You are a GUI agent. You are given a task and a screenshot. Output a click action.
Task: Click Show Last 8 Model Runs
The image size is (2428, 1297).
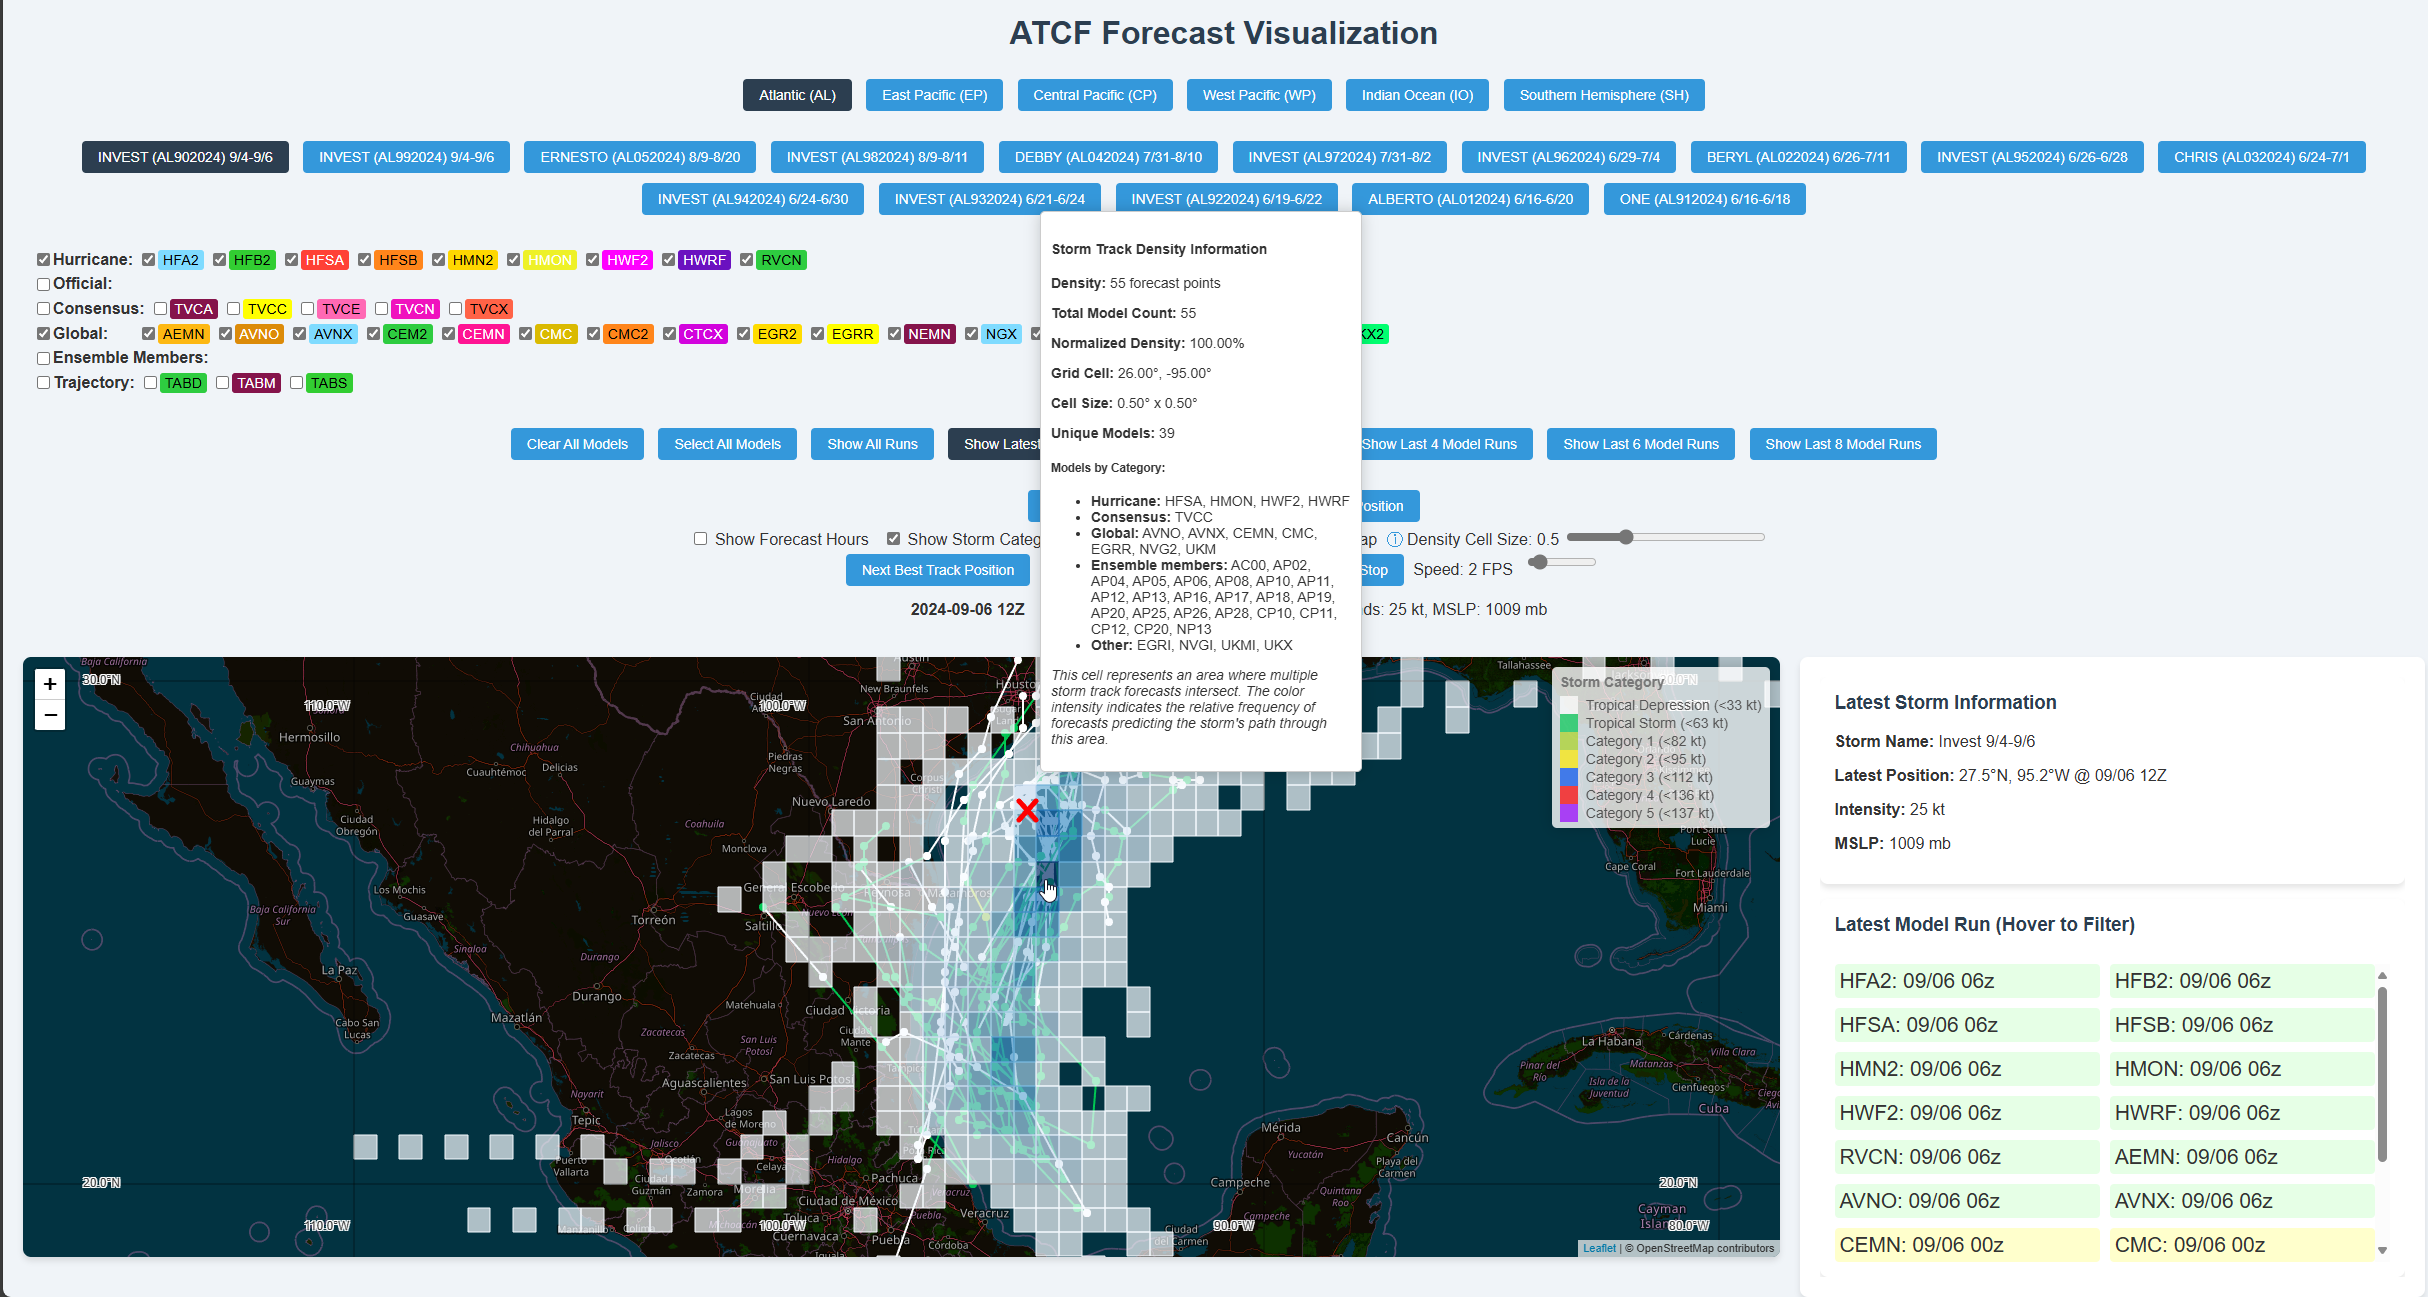click(x=1843, y=444)
